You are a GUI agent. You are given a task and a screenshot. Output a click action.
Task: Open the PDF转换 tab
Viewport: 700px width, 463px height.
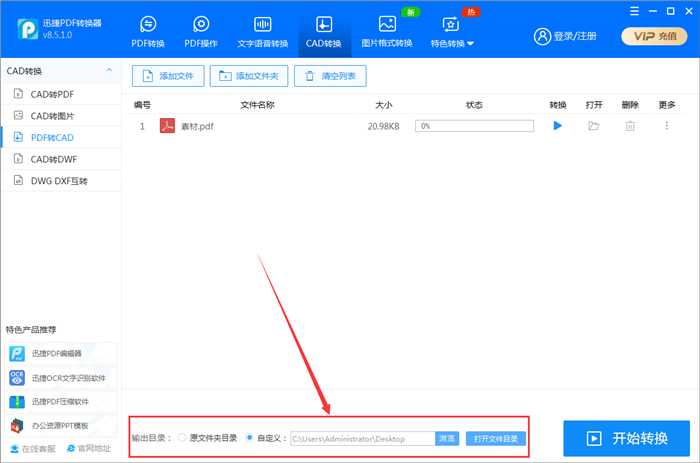pos(148,31)
